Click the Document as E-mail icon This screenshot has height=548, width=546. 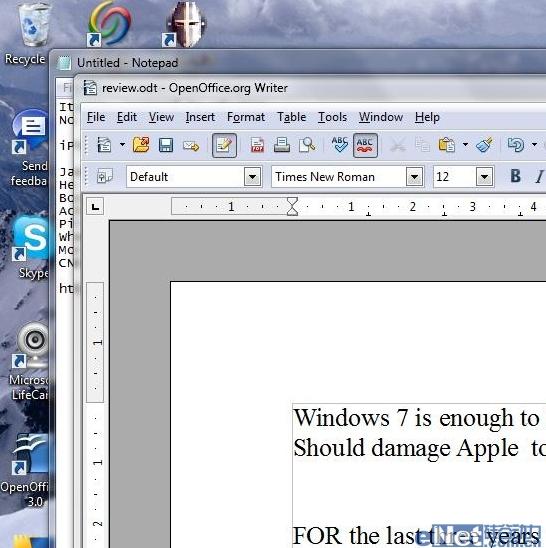pos(191,146)
